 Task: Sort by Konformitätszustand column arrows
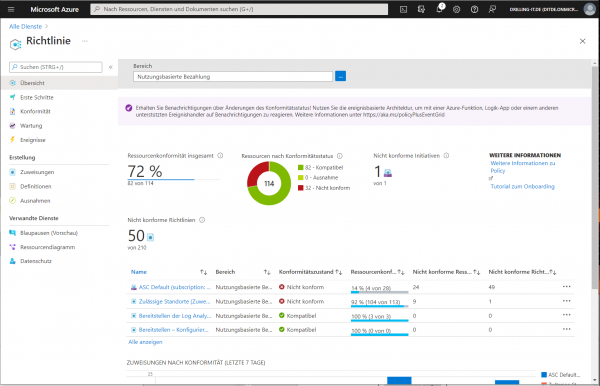(339, 272)
